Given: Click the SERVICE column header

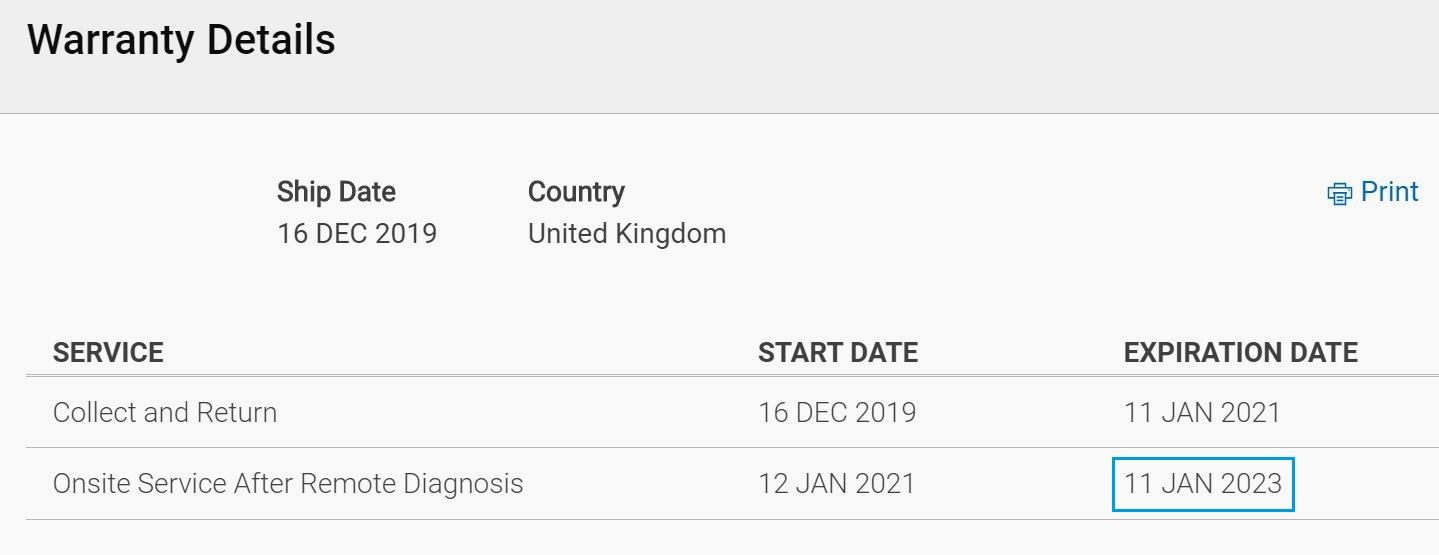Looking at the screenshot, I should (108, 353).
